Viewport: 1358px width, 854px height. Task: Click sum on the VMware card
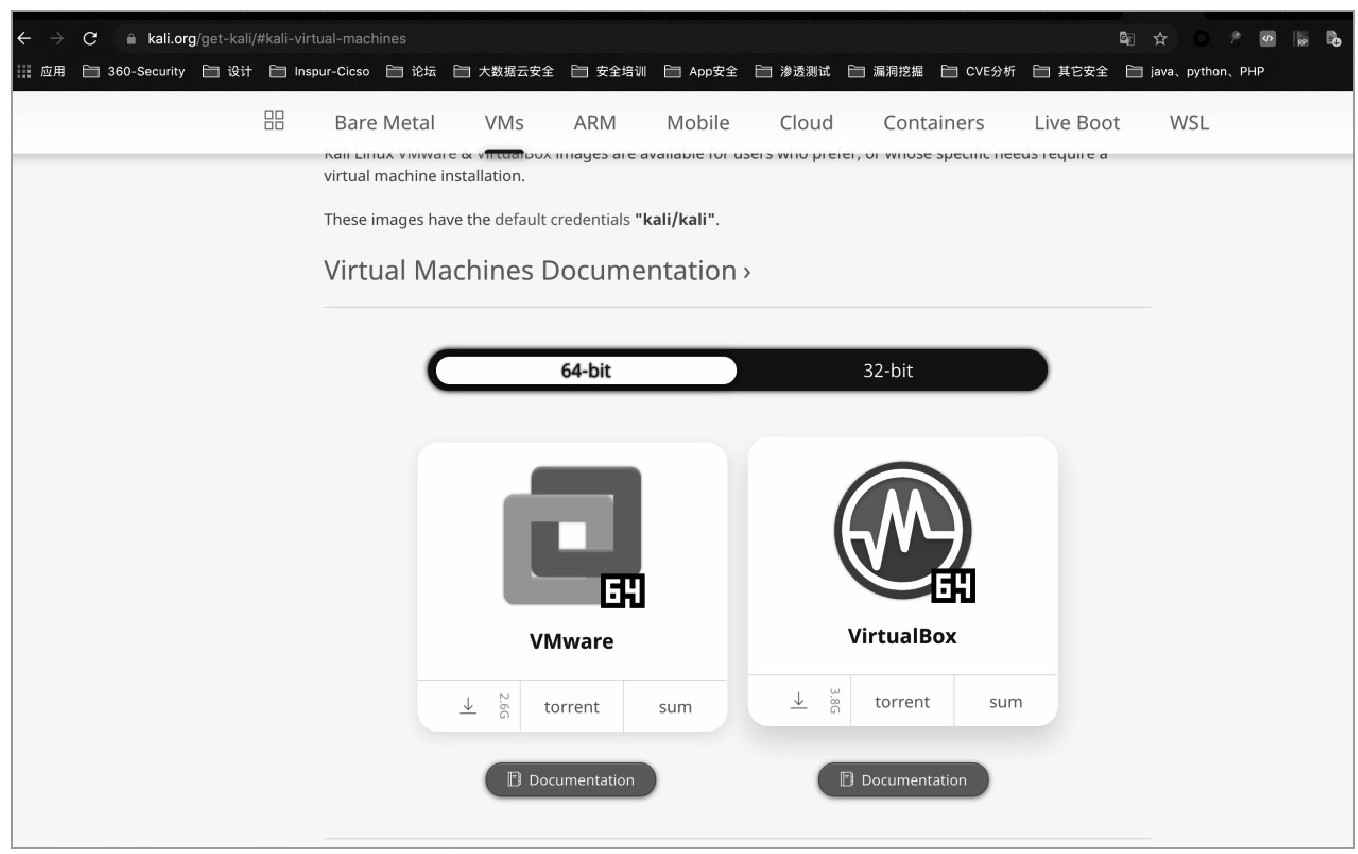675,707
